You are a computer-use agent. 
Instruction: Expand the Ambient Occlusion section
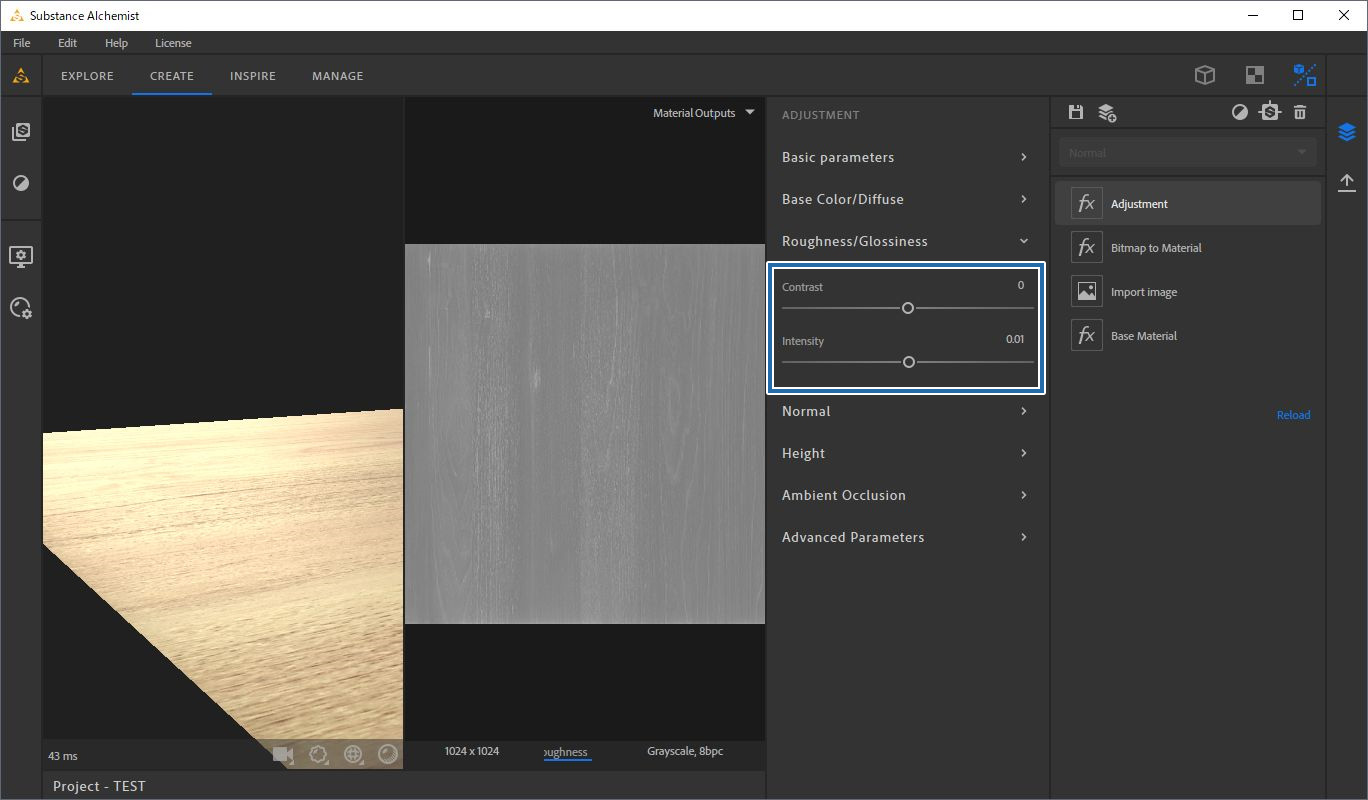(905, 495)
